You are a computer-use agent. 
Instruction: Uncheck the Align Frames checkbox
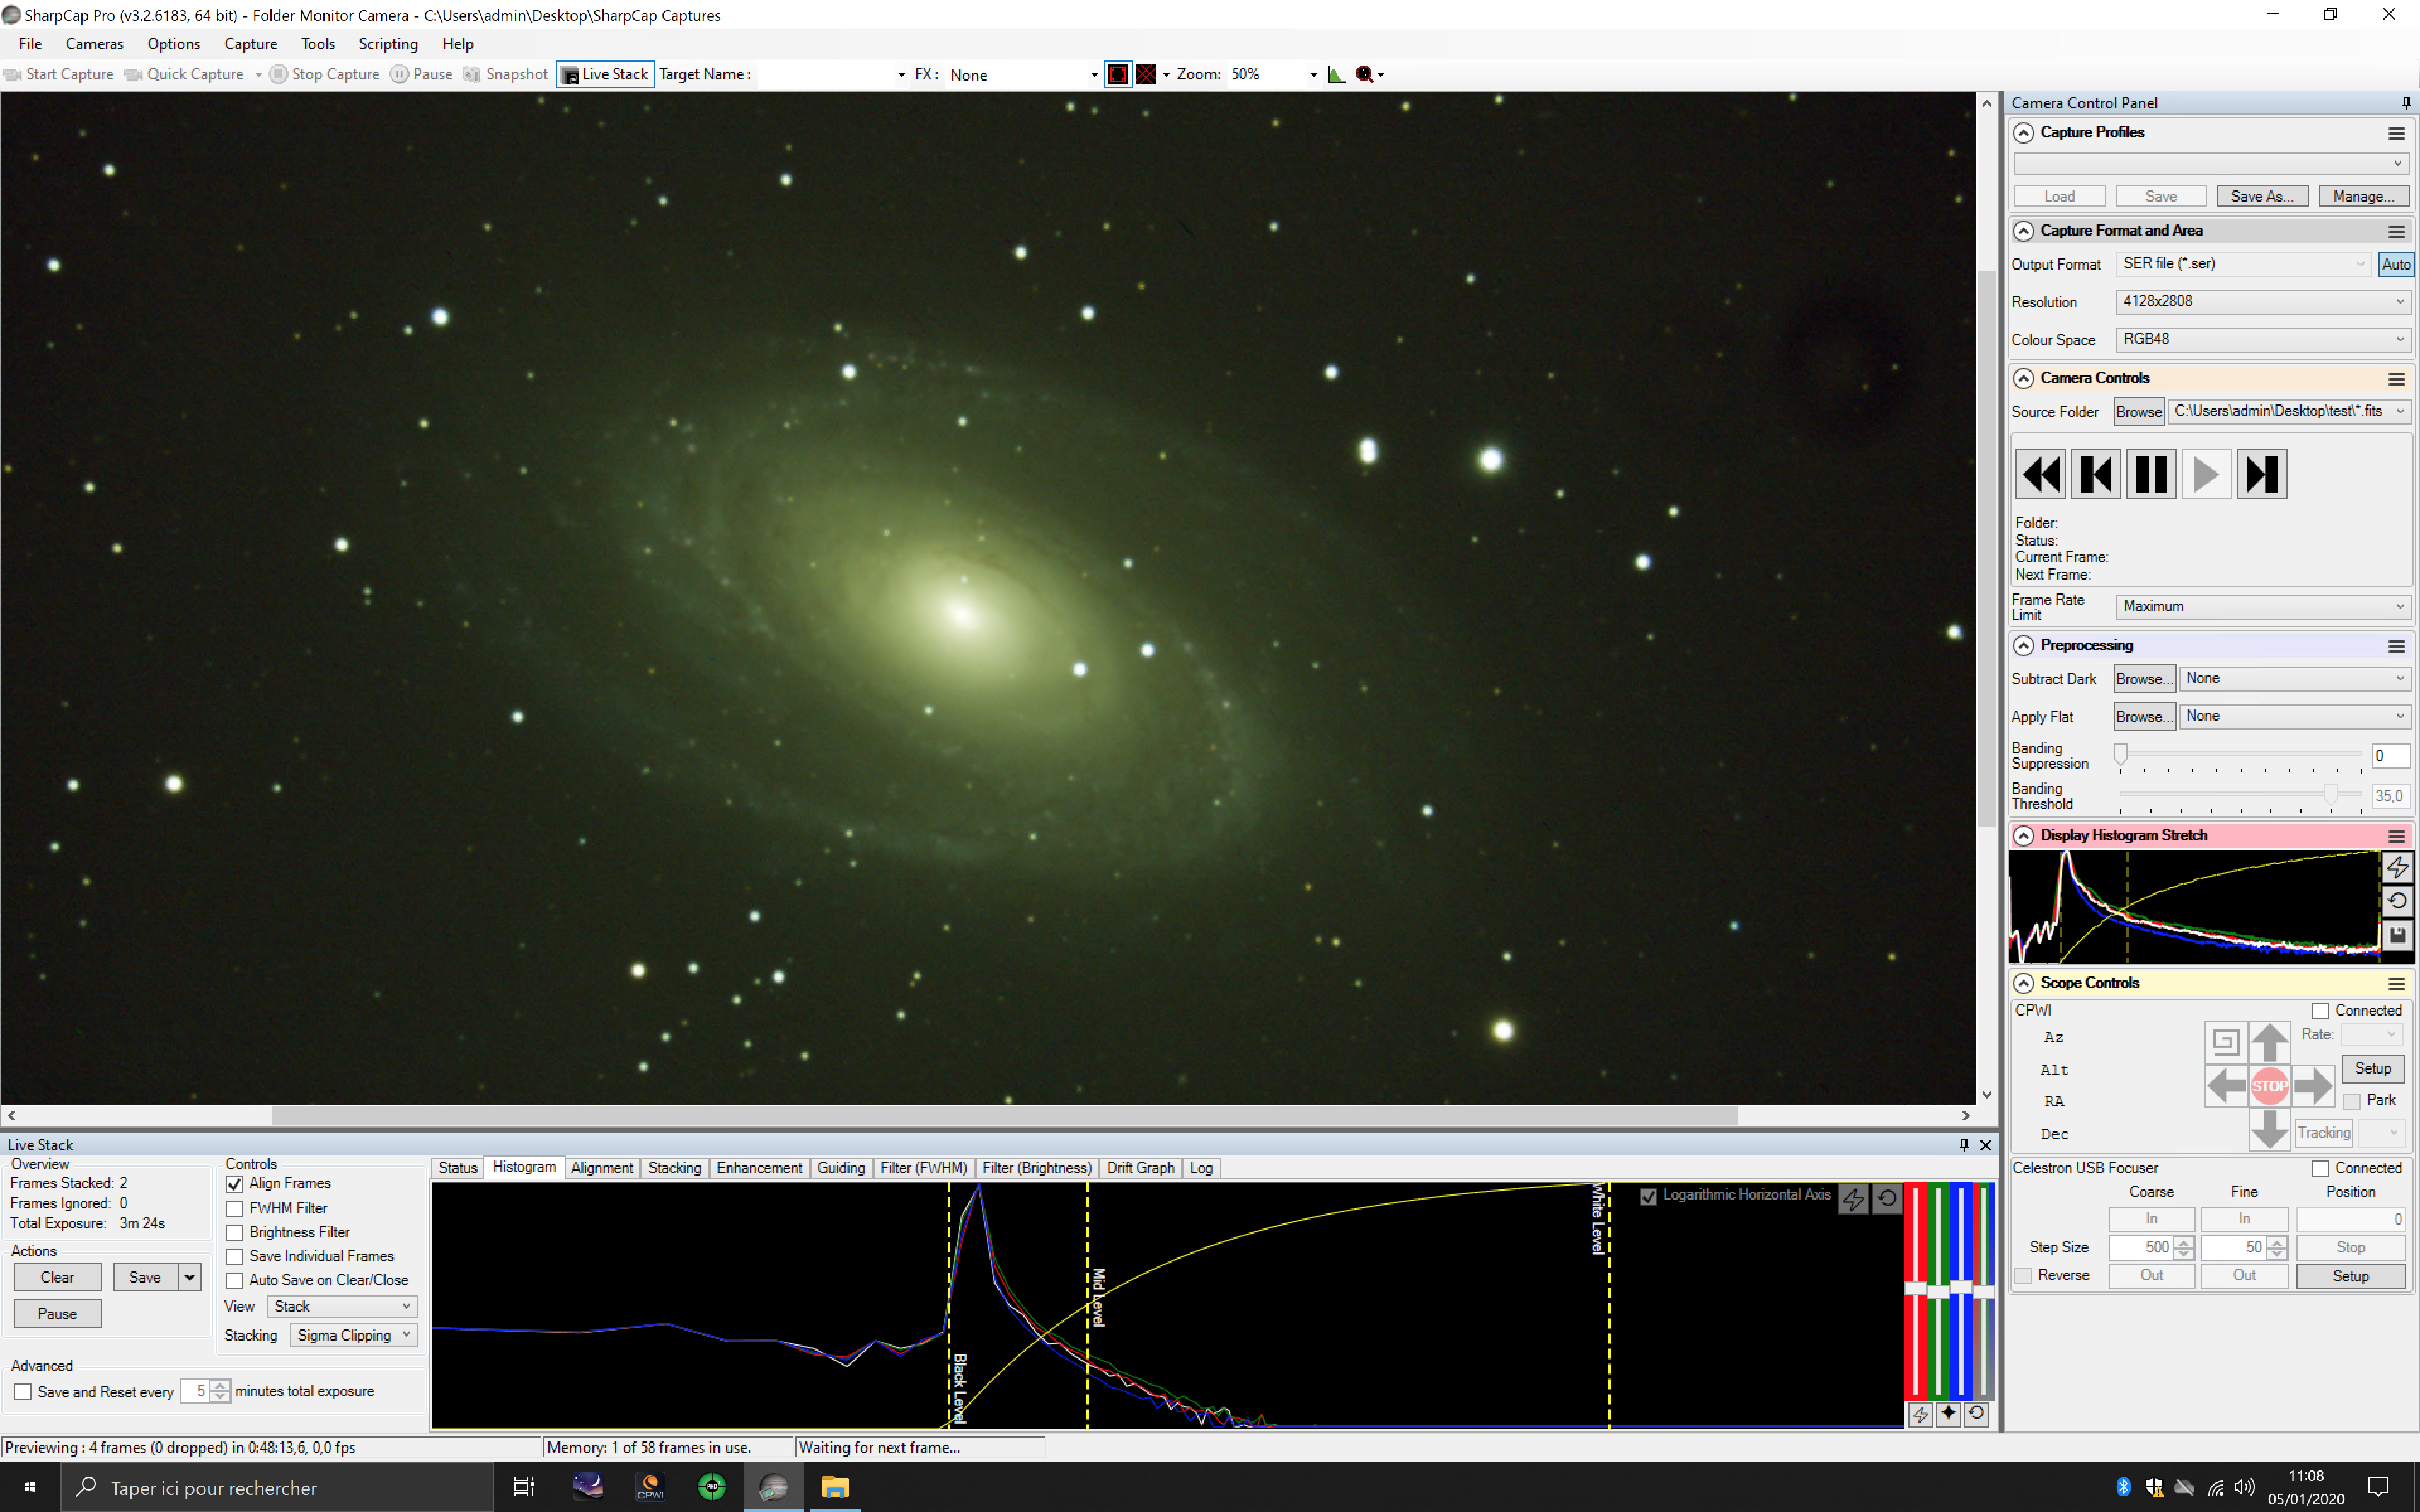pos(235,1184)
